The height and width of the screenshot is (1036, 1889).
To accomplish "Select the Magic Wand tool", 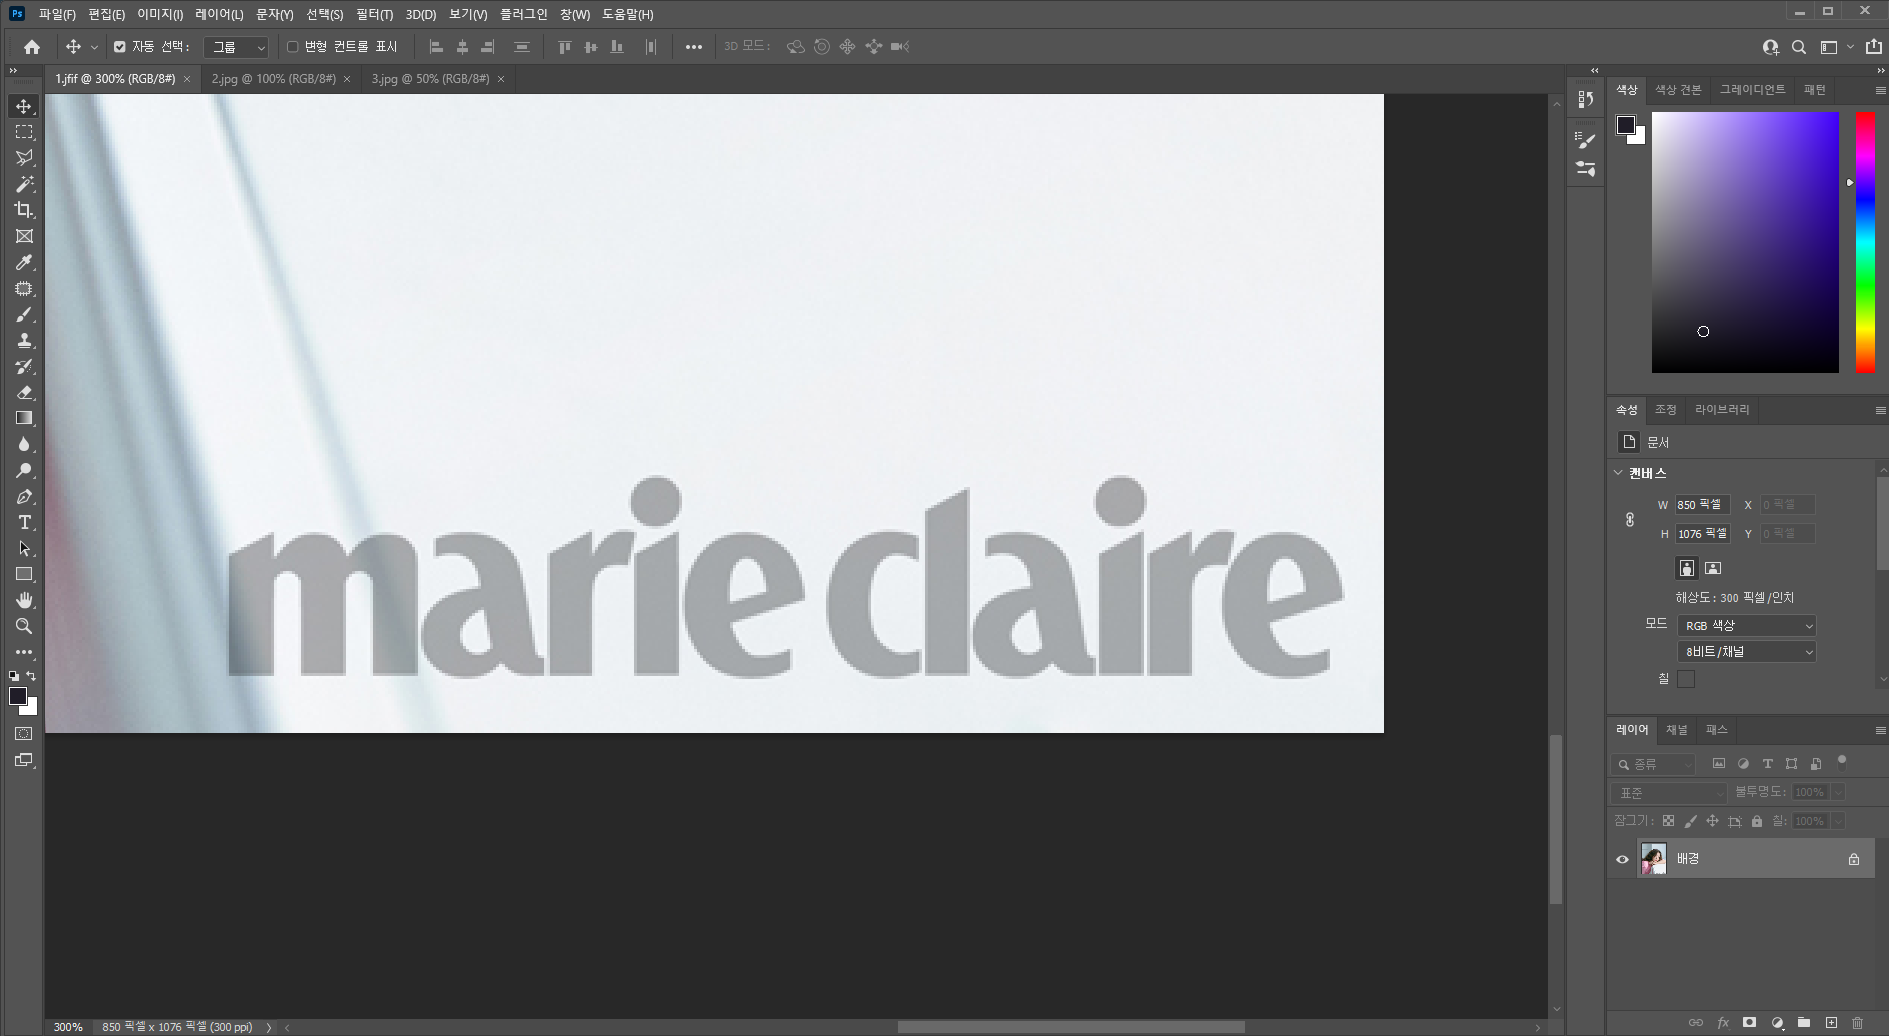I will click(24, 184).
